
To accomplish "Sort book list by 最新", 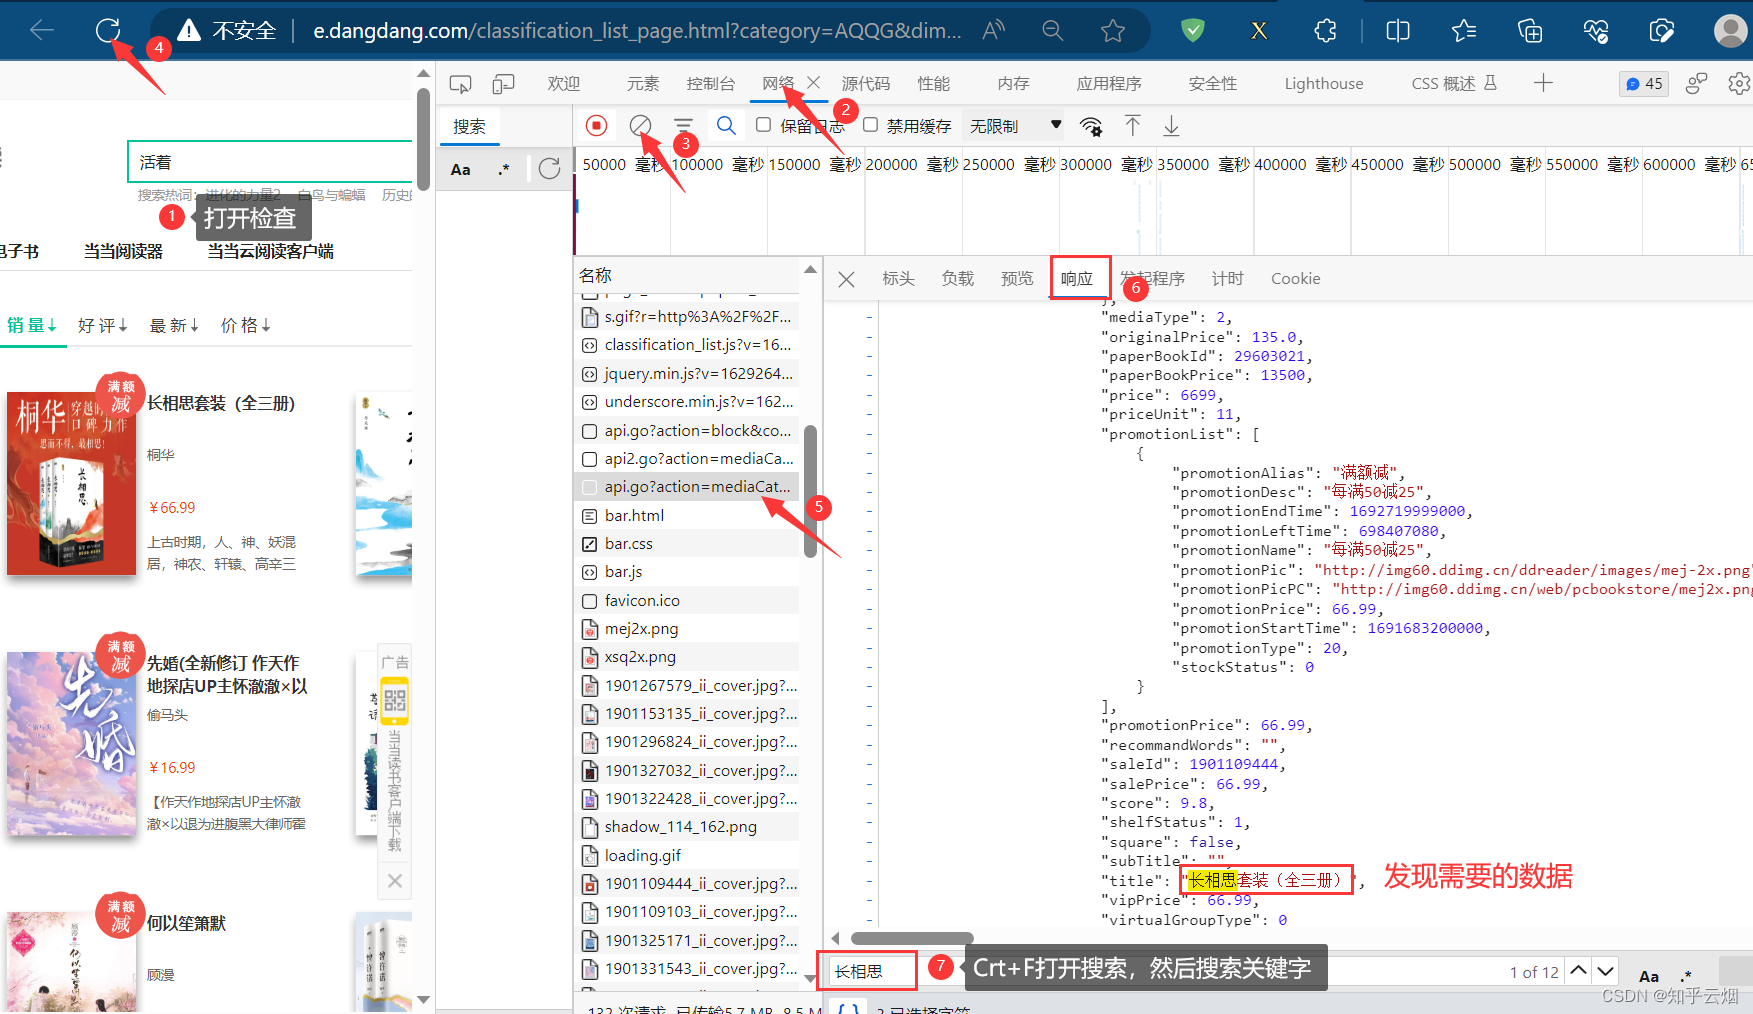I will 174,325.
